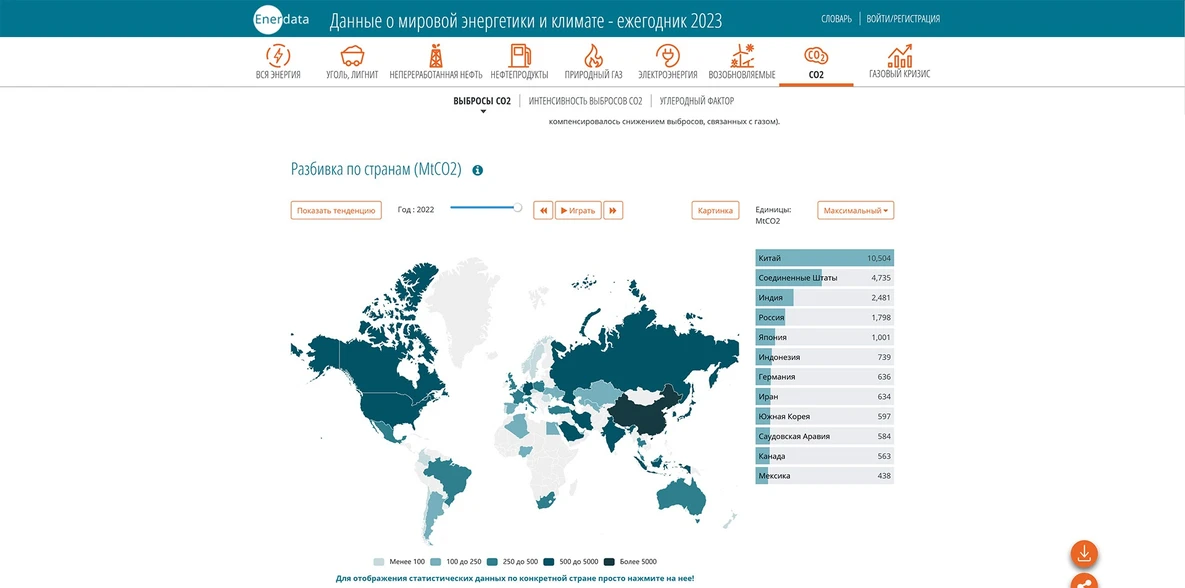This screenshot has width=1185, height=588.
Task: Select the Китай bar in the ranking
Action: (x=825, y=258)
